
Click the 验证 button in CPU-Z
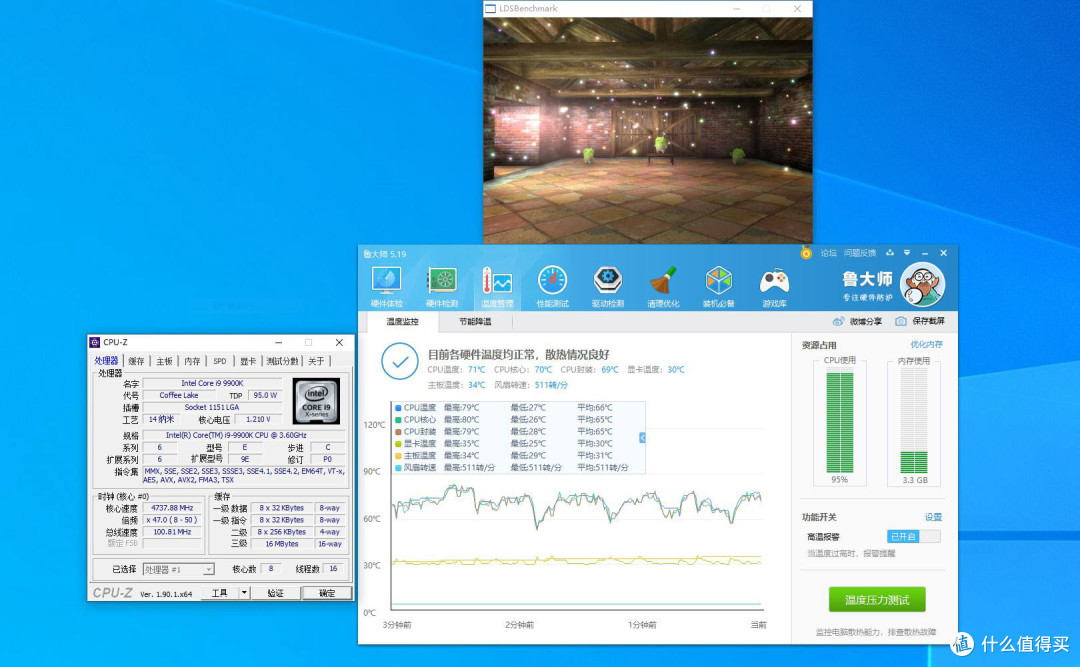click(276, 593)
